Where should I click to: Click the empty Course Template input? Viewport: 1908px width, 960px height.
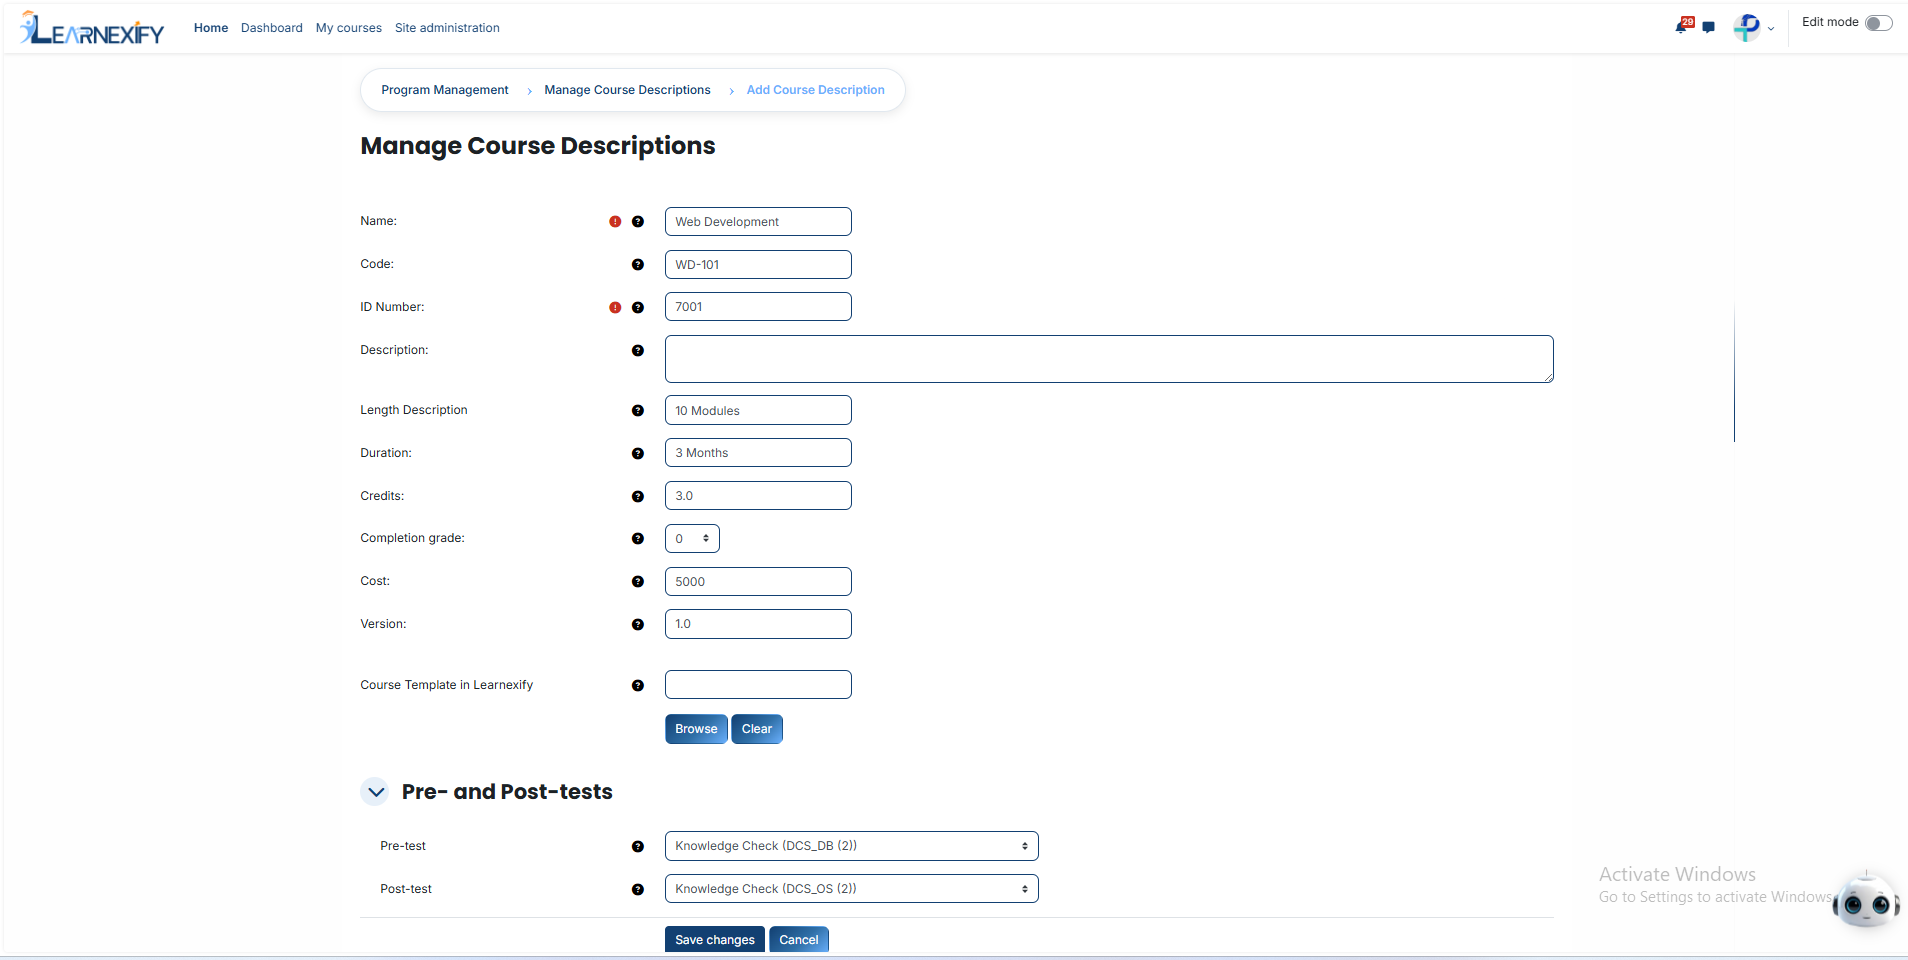click(758, 685)
